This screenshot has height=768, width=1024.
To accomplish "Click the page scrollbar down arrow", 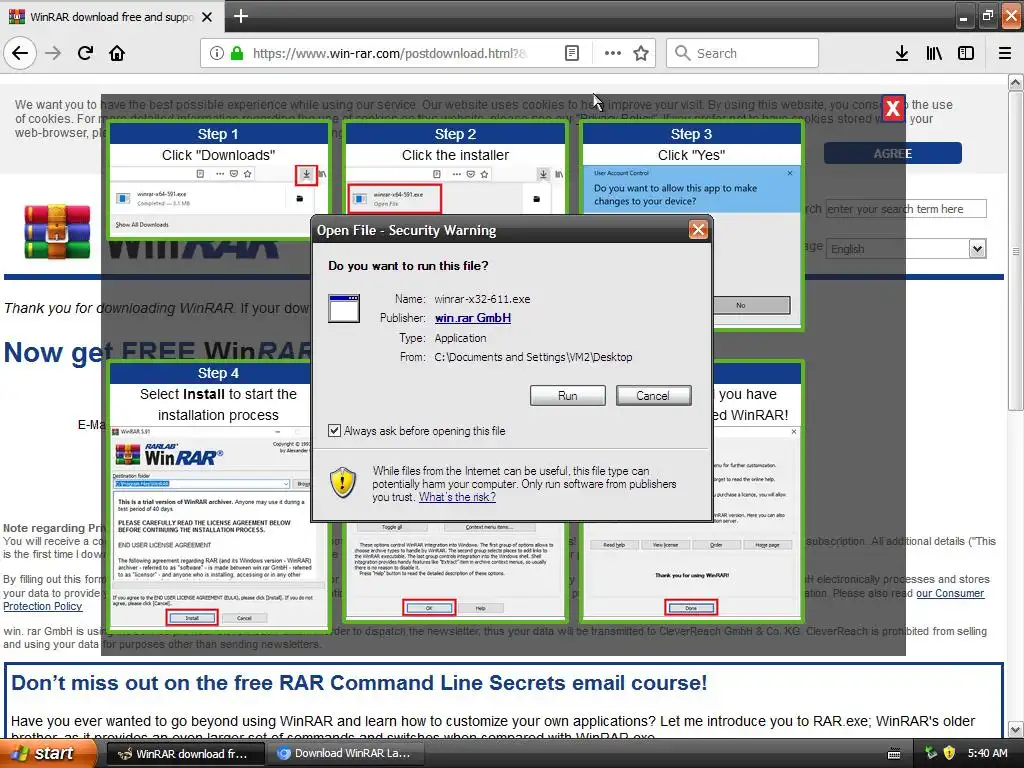I will 1015,729.
